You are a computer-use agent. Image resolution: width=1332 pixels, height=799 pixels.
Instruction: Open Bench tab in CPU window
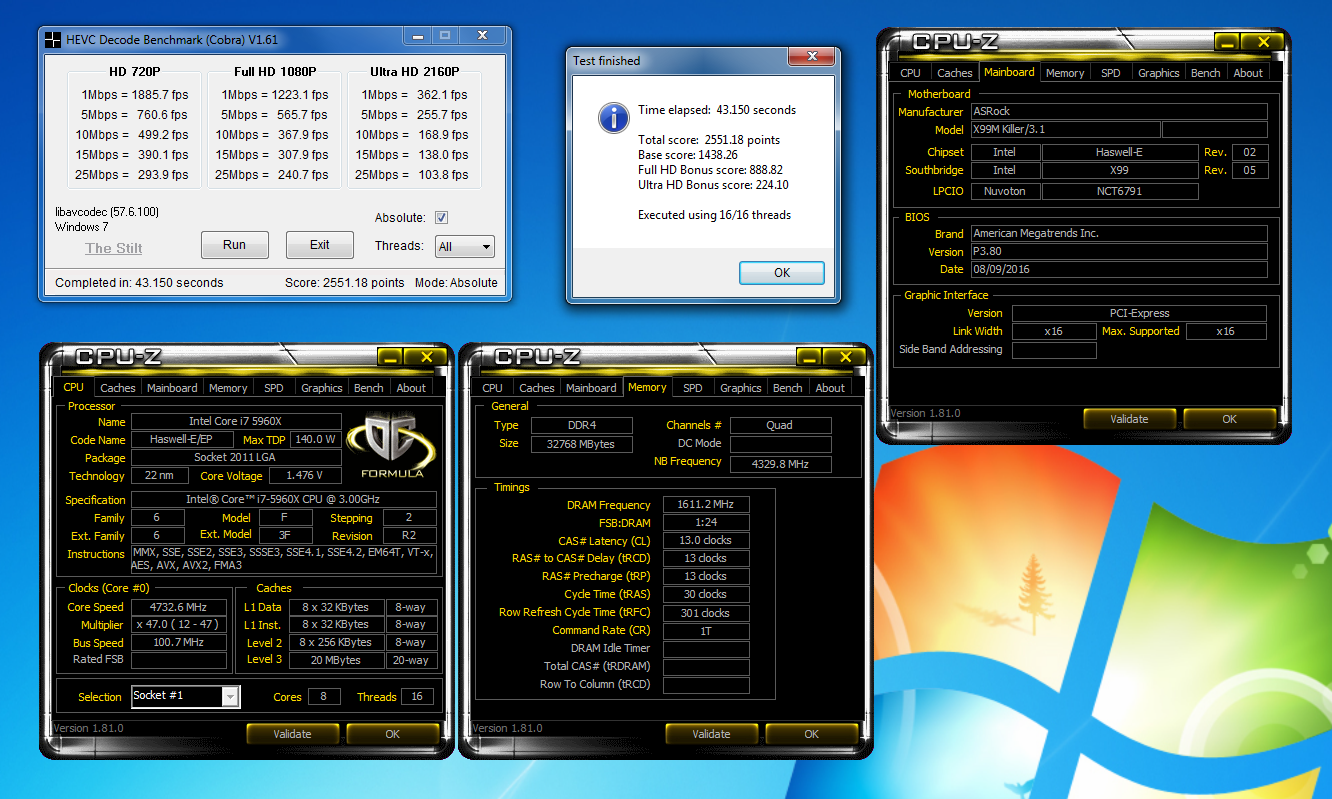tap(369, 388)
